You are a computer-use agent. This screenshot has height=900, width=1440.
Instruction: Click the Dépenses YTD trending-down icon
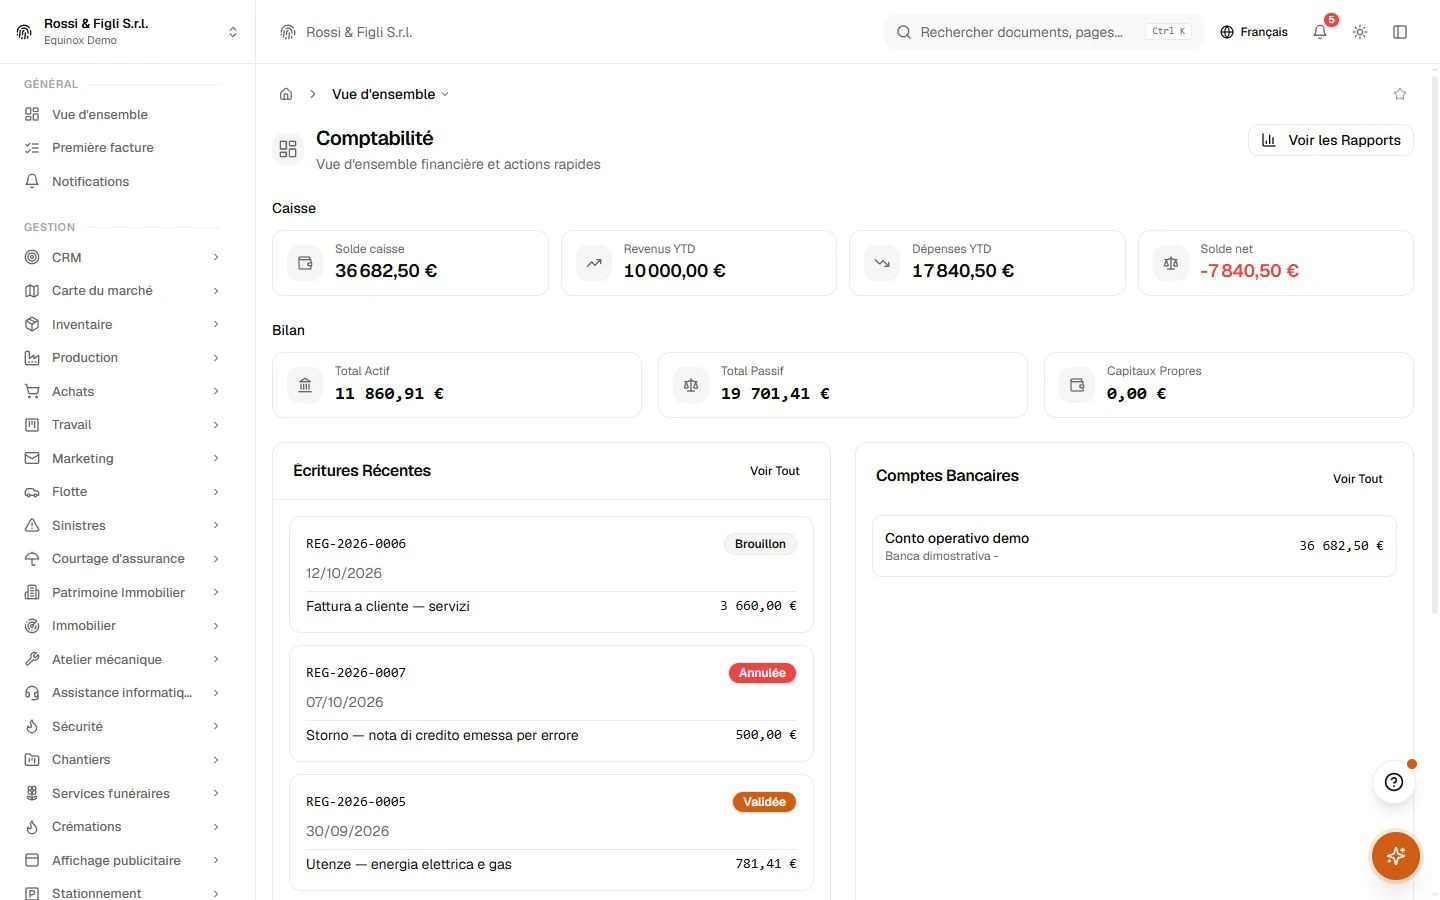882,263
